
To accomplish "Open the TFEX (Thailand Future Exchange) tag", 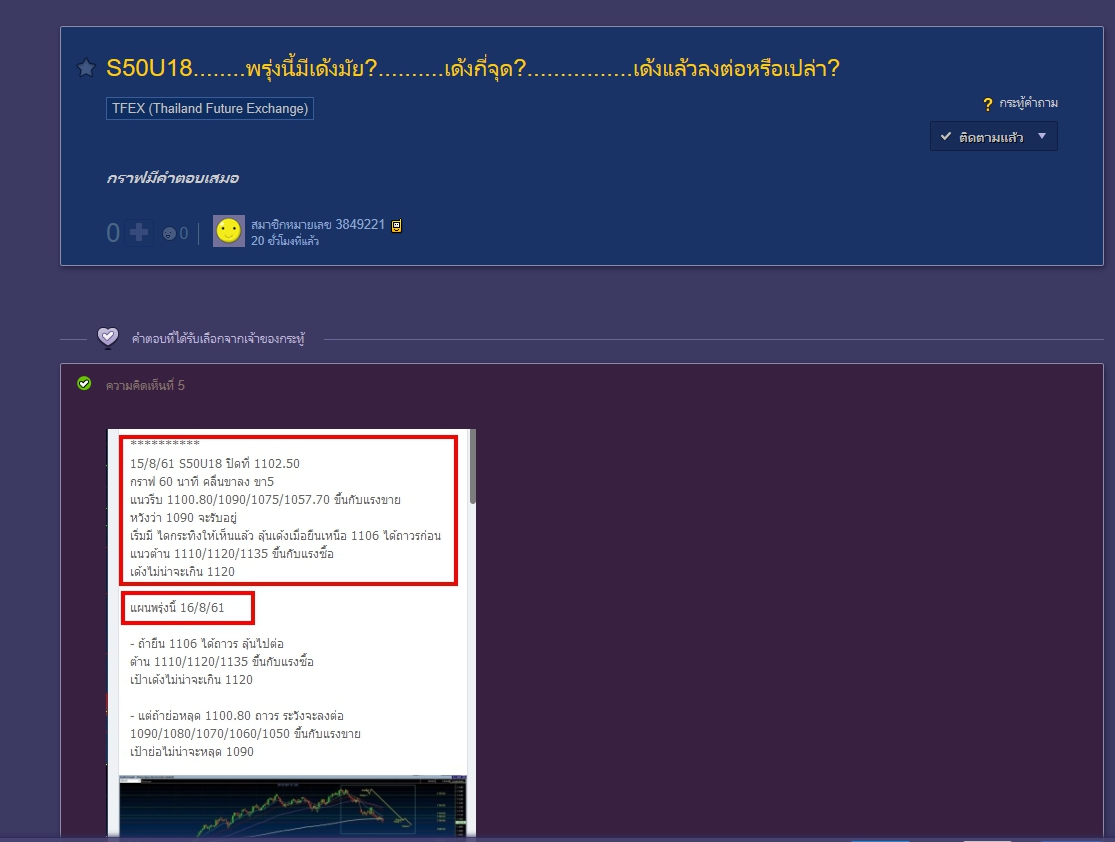I will (x=210, y=108).
